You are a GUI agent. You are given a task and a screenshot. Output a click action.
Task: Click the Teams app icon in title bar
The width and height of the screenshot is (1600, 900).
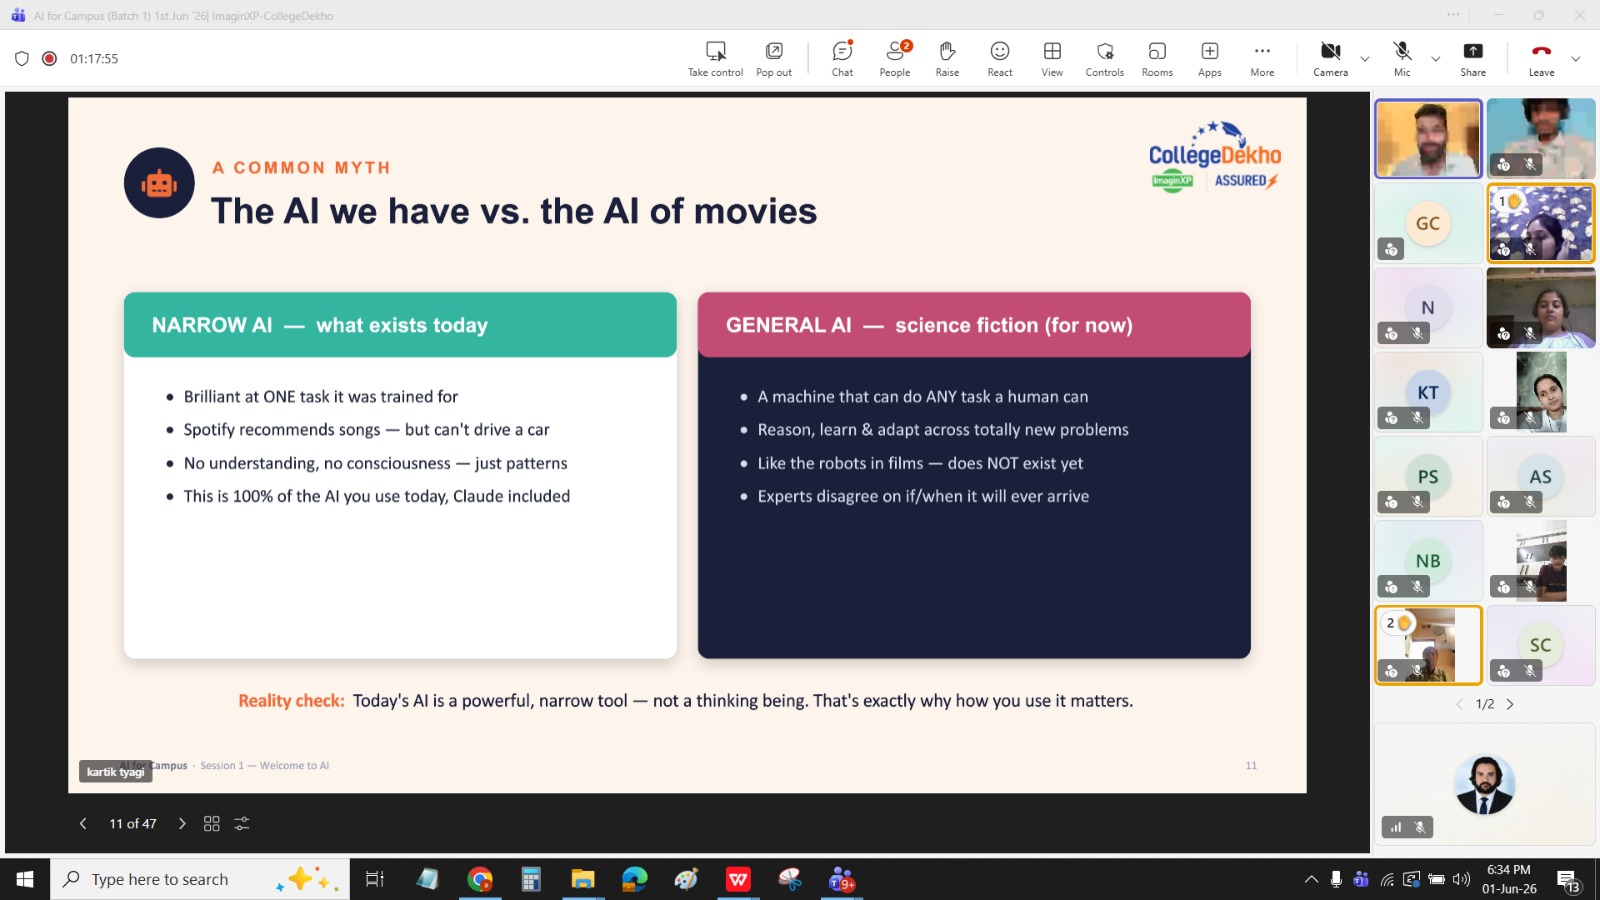18,15
